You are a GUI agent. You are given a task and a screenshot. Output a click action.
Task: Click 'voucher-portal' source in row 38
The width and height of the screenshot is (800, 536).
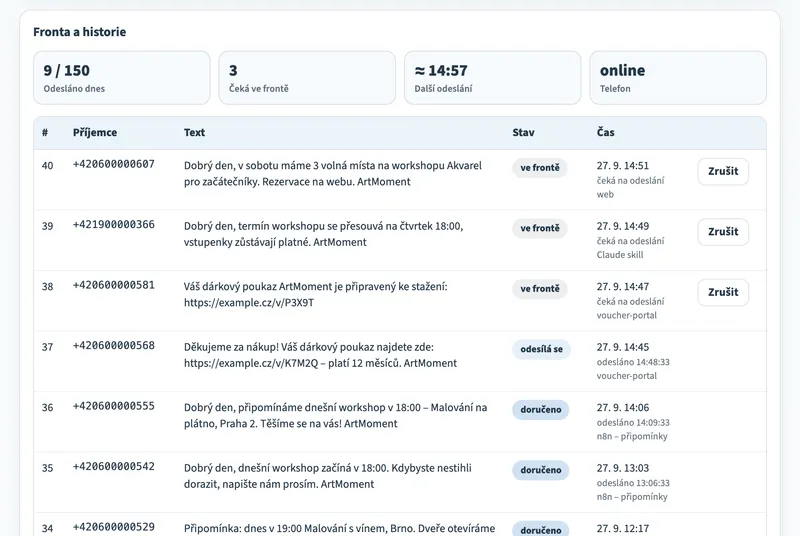(627, 315)
